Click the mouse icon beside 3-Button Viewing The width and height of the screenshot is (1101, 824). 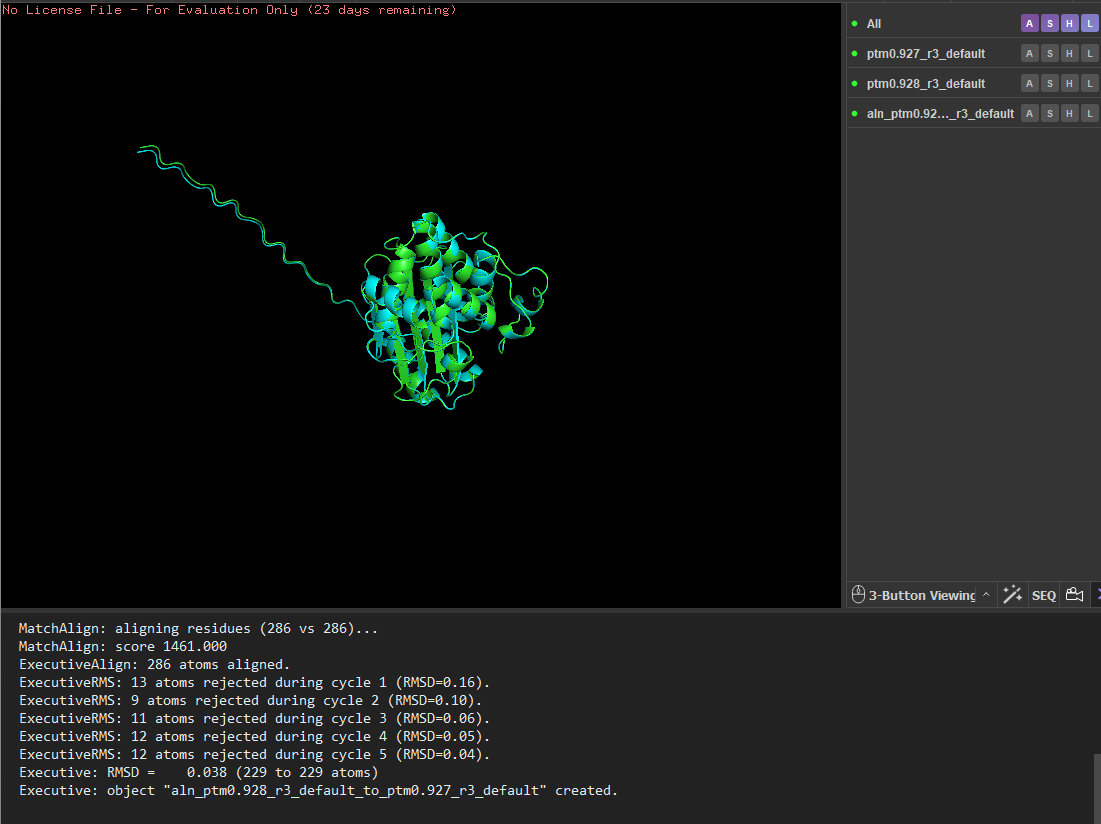click(x=858, y=595)
